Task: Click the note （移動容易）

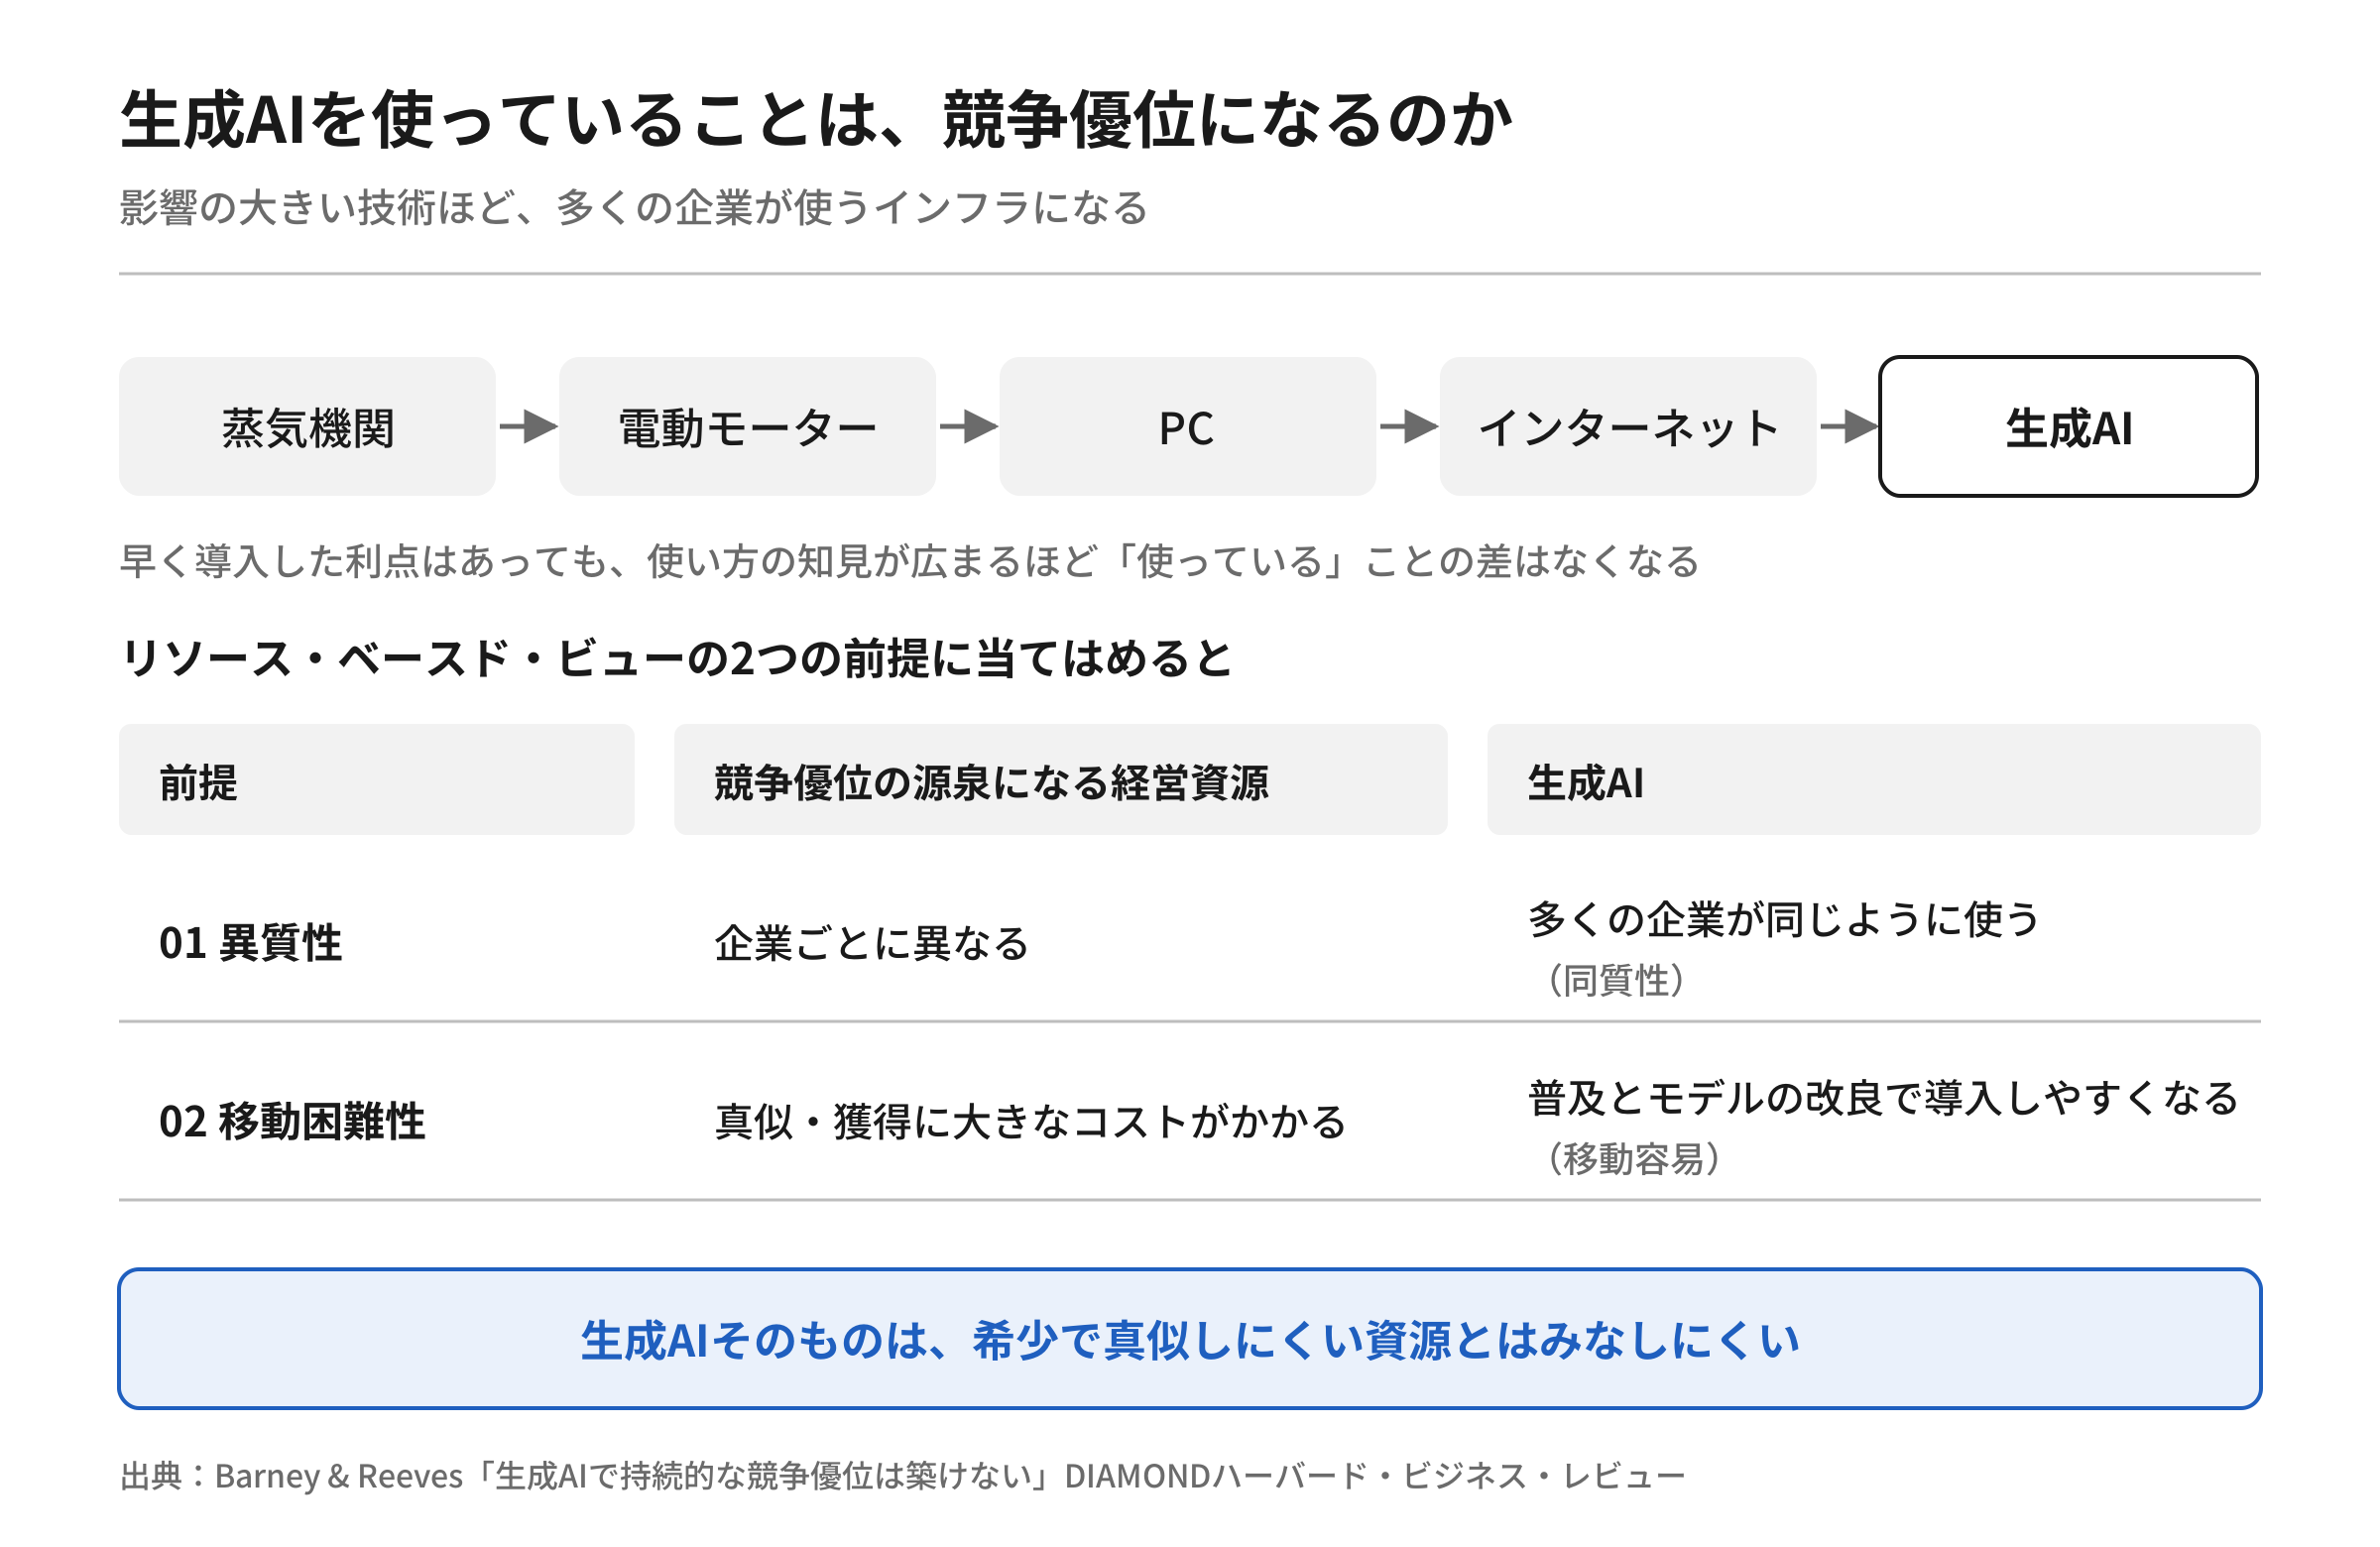Action: coord(1634,1159)
